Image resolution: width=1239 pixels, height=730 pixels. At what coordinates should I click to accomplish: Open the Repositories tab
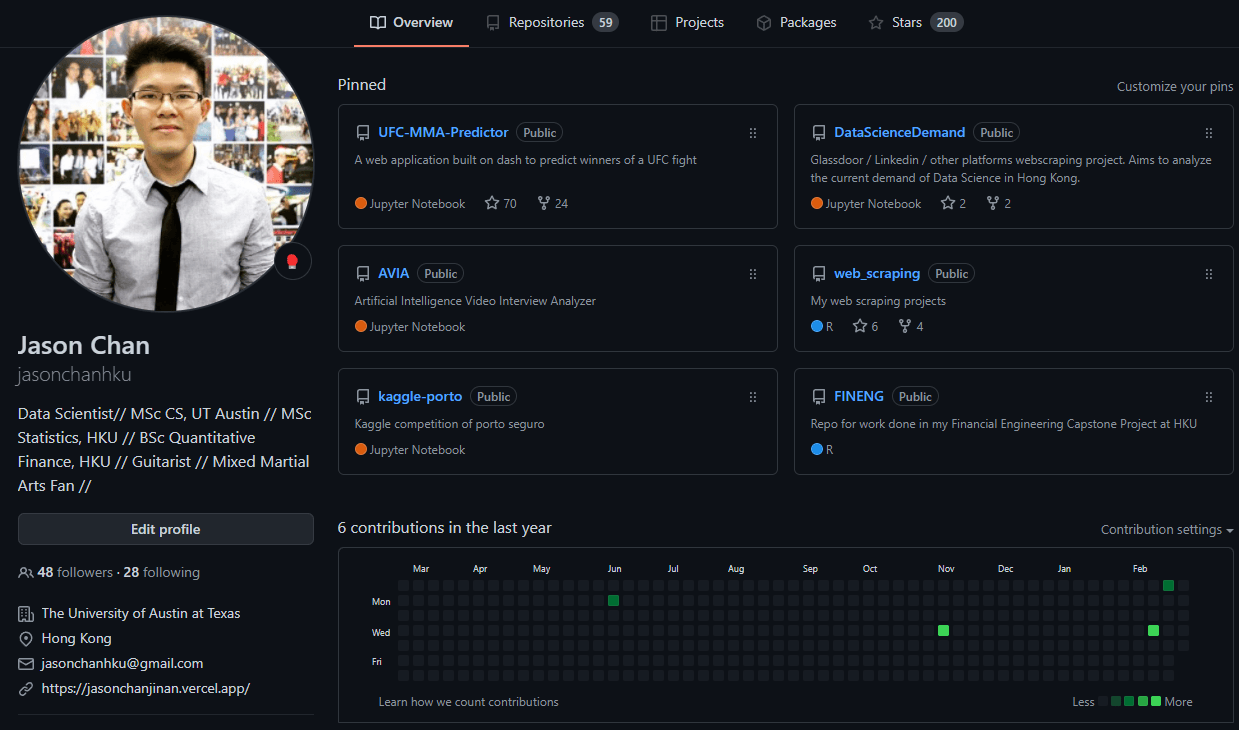point(552,22)
